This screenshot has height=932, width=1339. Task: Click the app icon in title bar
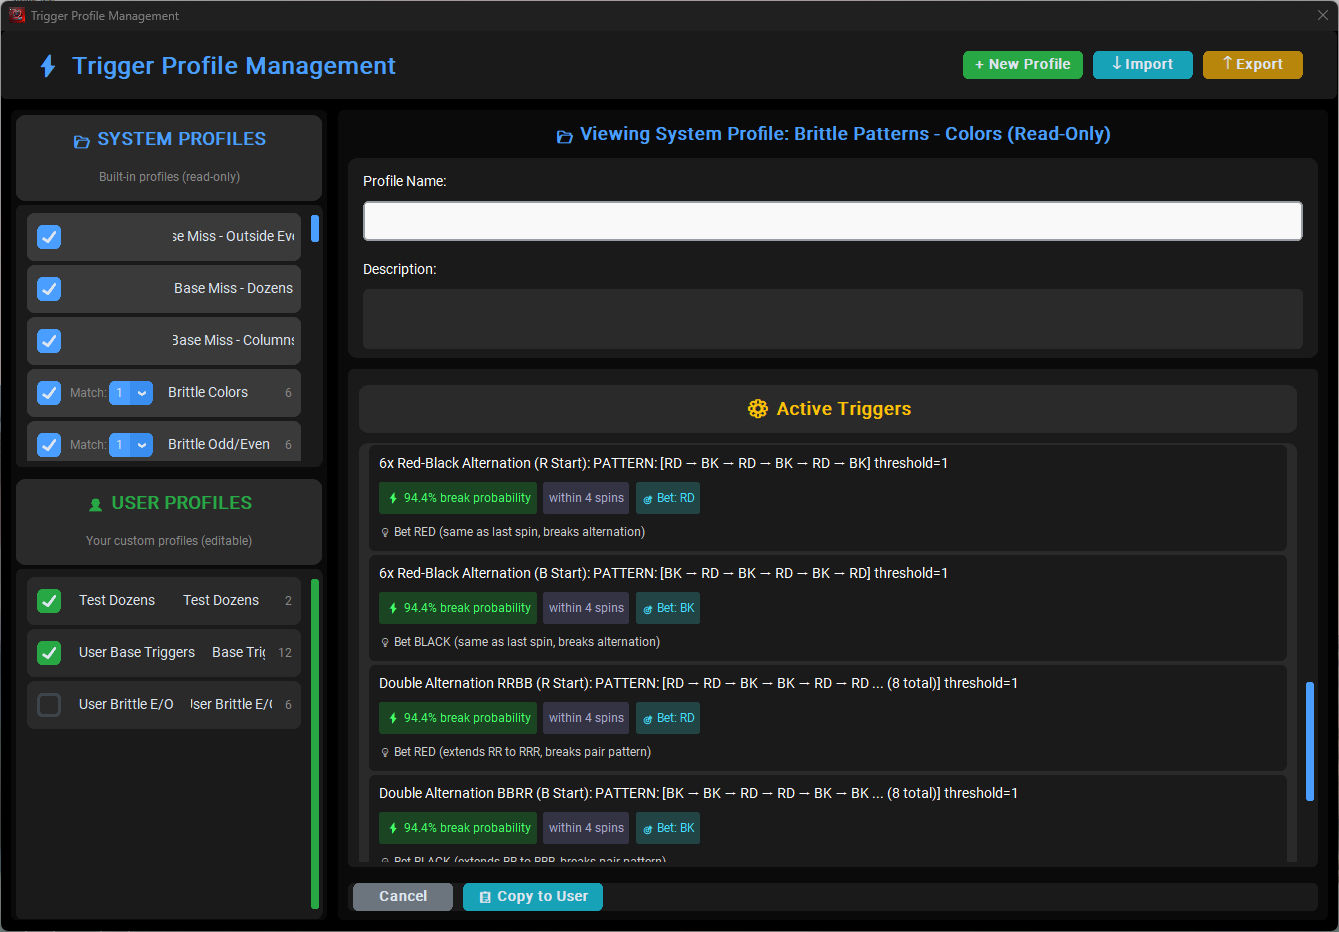(x=16, y=15)
